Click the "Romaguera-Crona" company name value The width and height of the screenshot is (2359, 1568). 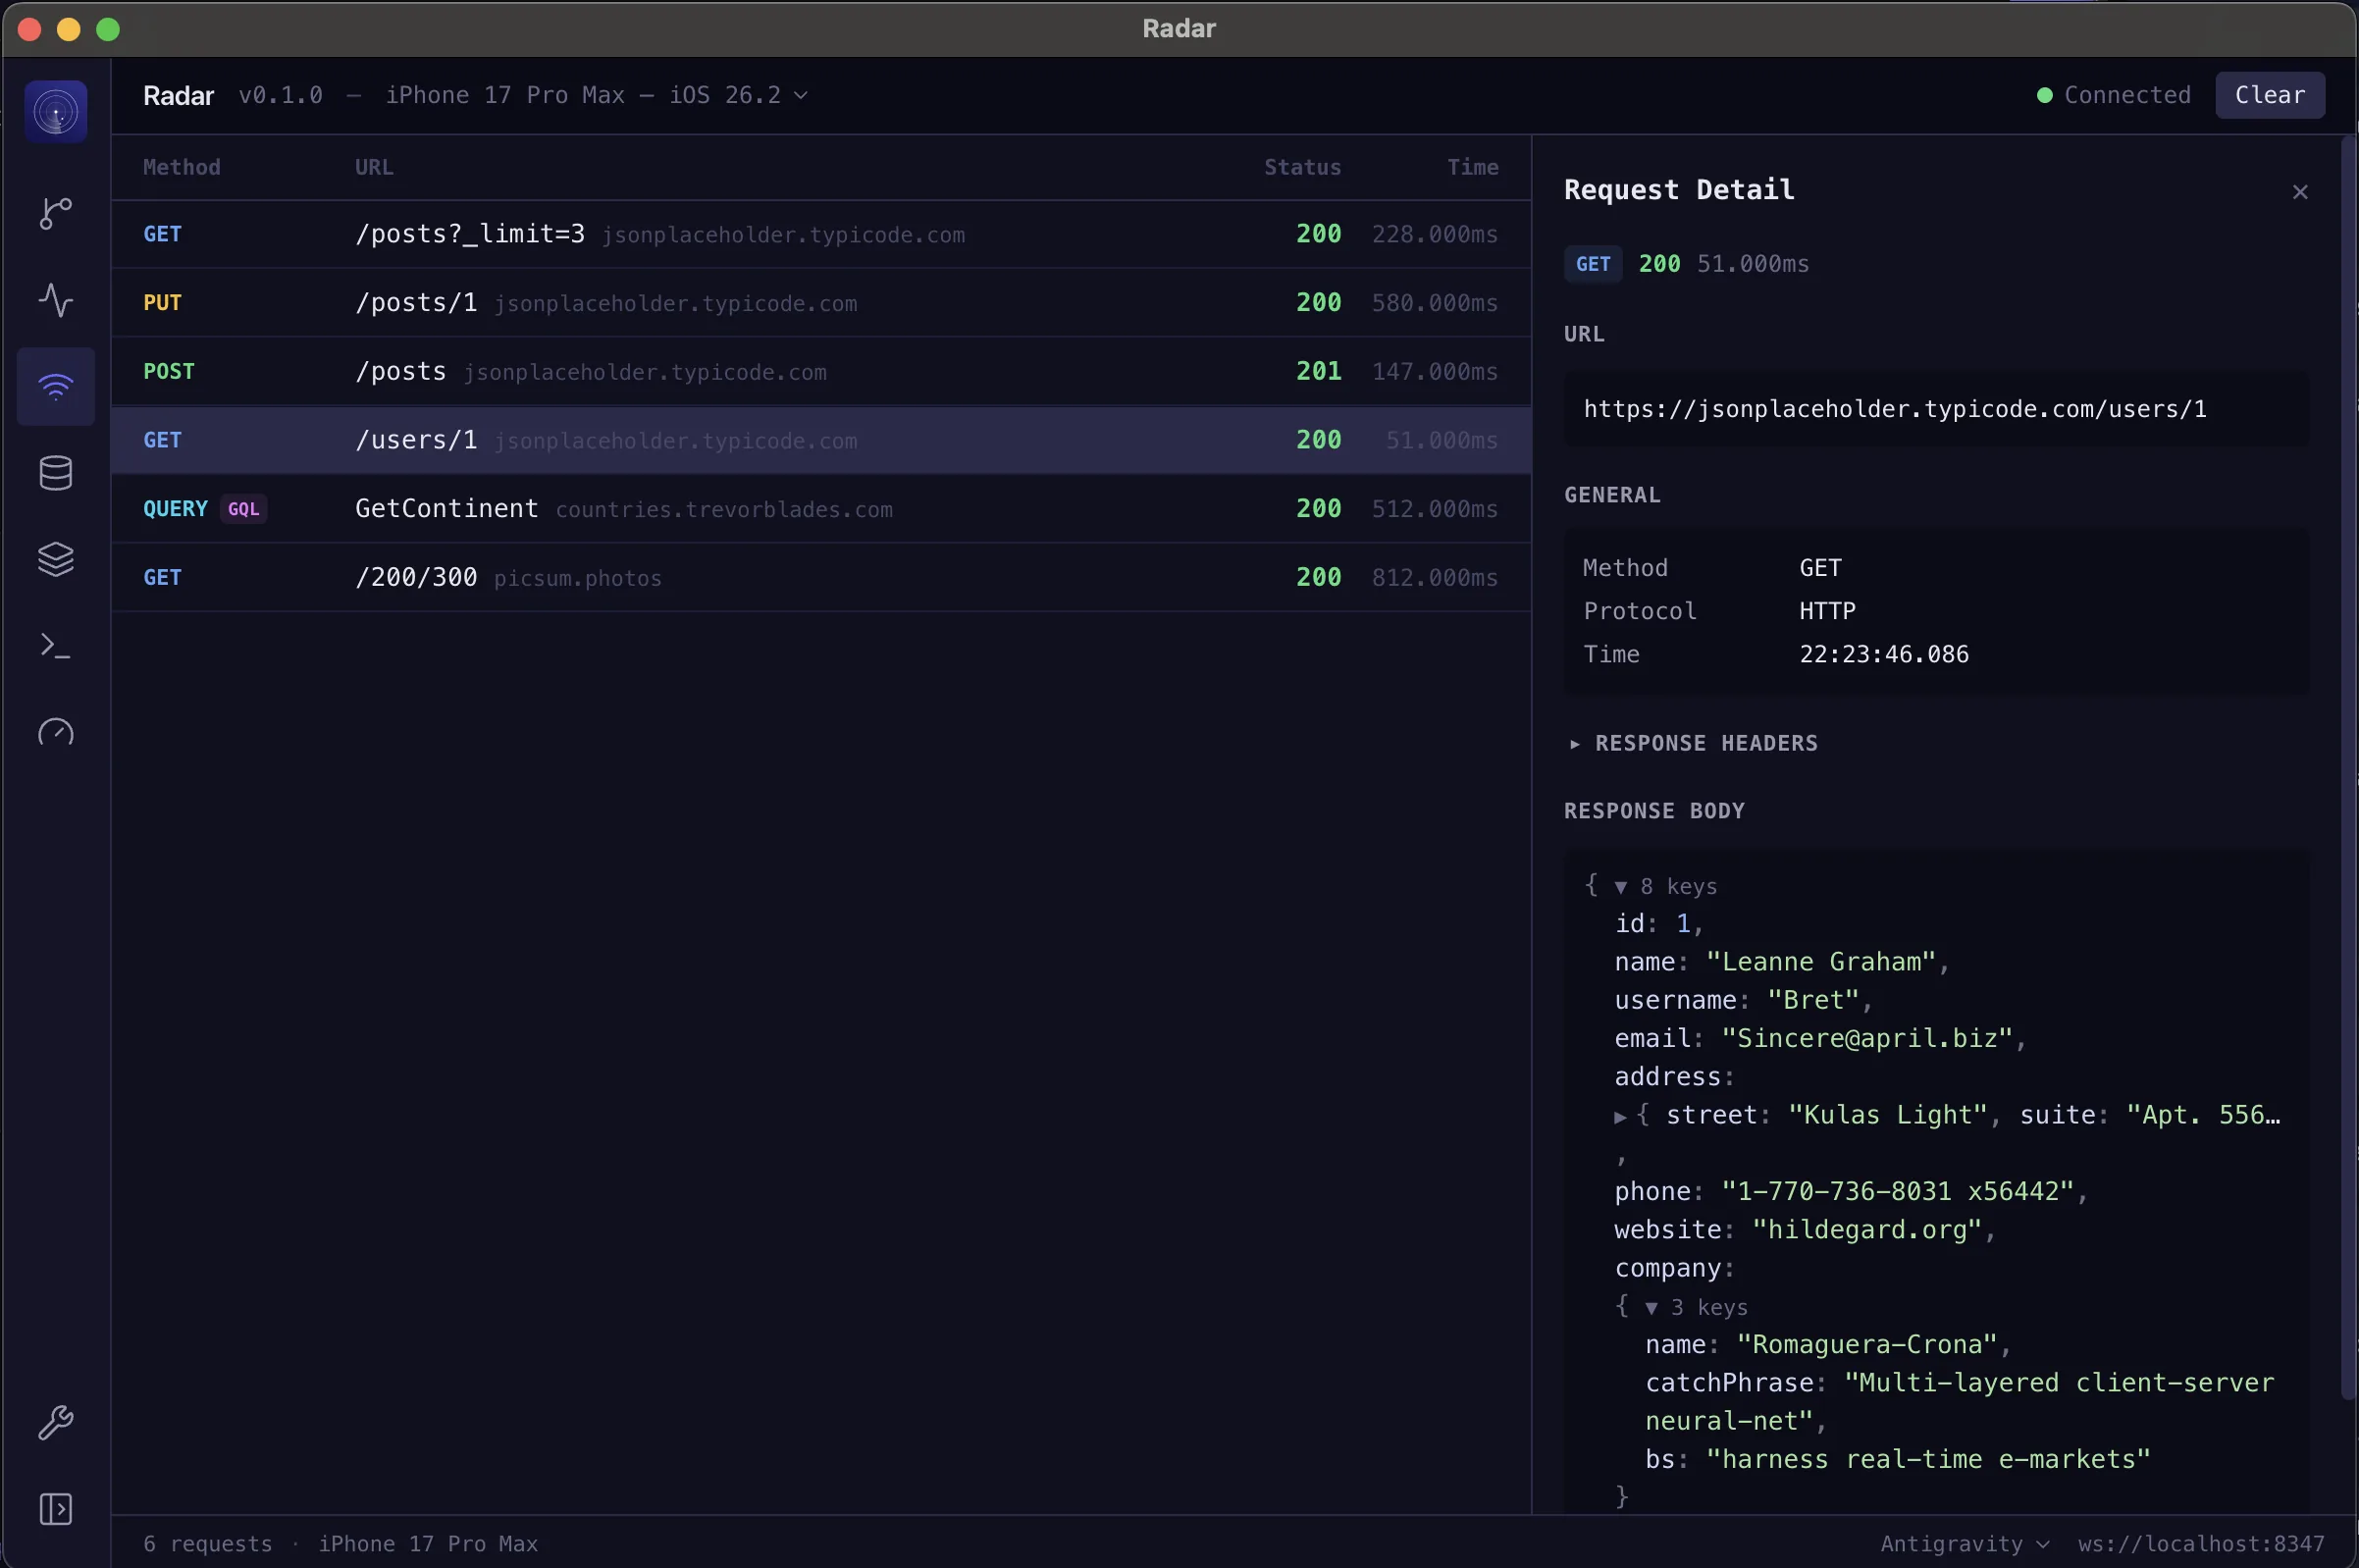coord(1866,1345)
